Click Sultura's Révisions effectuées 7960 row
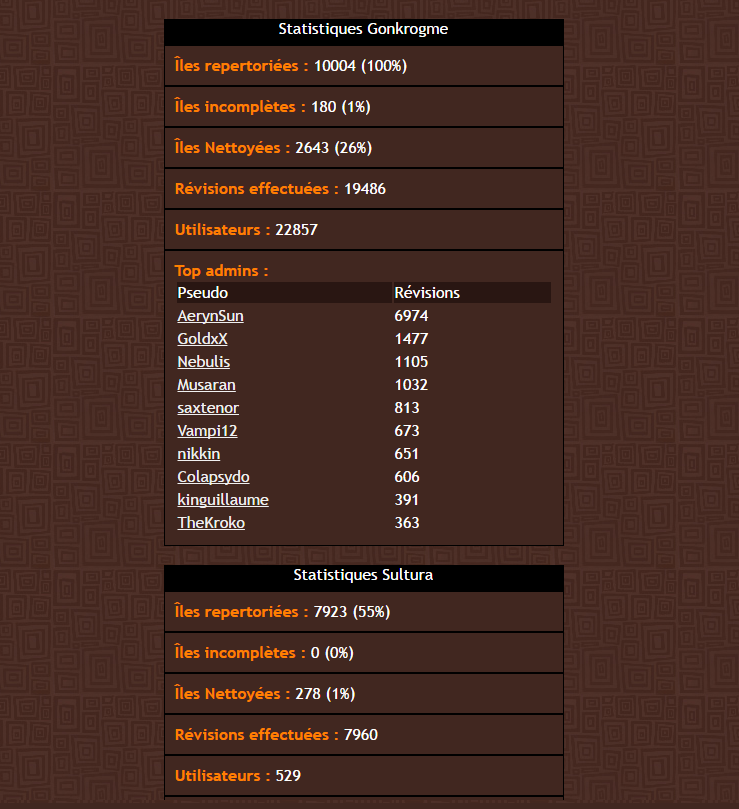 [363, 735]
